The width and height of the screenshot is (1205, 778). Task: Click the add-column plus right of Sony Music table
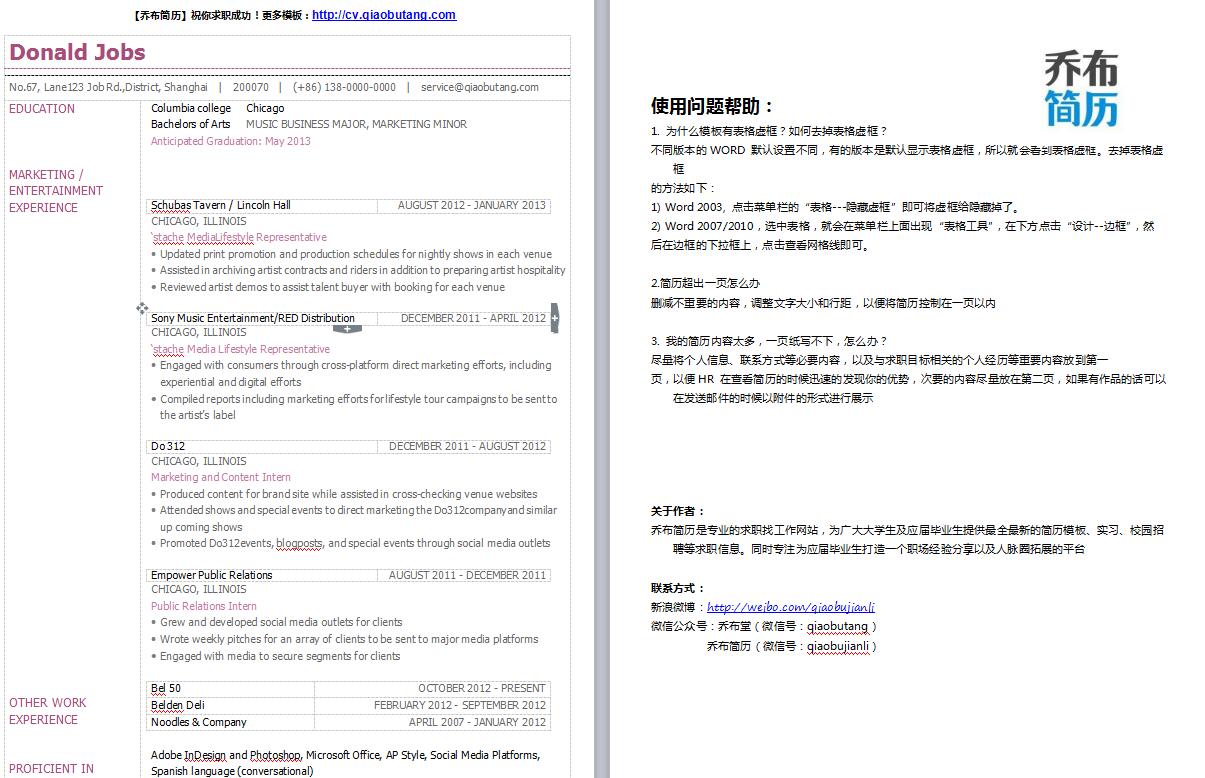(x=555, y=317)
